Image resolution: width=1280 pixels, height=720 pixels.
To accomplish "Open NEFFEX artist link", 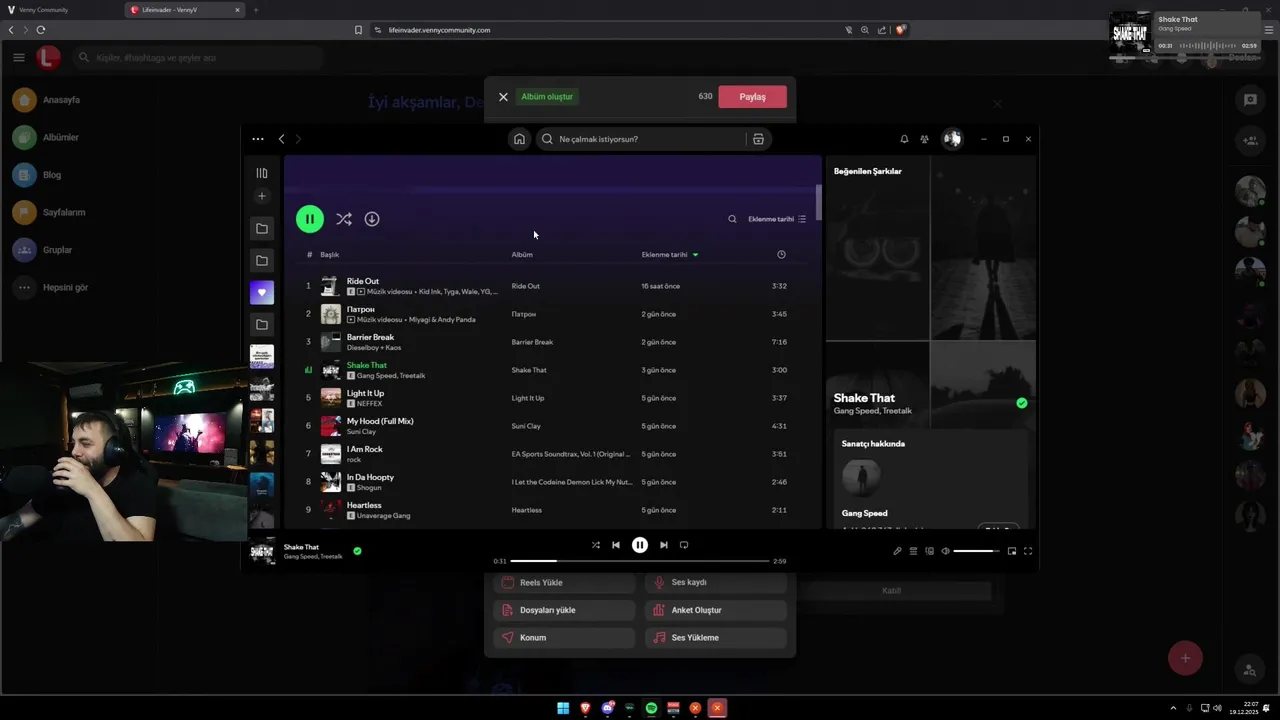I will coord(369,404).
